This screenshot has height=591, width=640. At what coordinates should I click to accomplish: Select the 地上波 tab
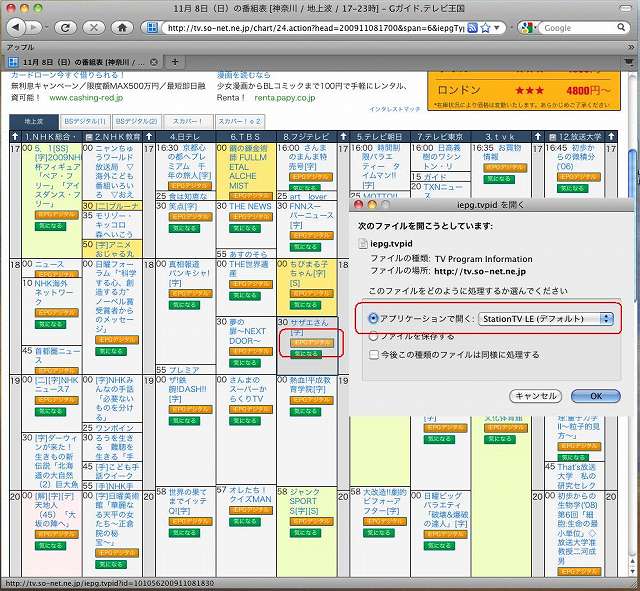point(34,121)
